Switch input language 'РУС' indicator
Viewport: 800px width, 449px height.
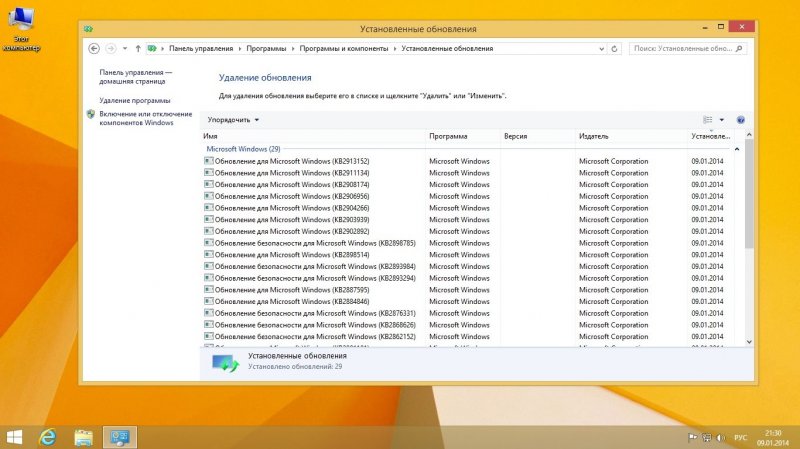point(740,437)
